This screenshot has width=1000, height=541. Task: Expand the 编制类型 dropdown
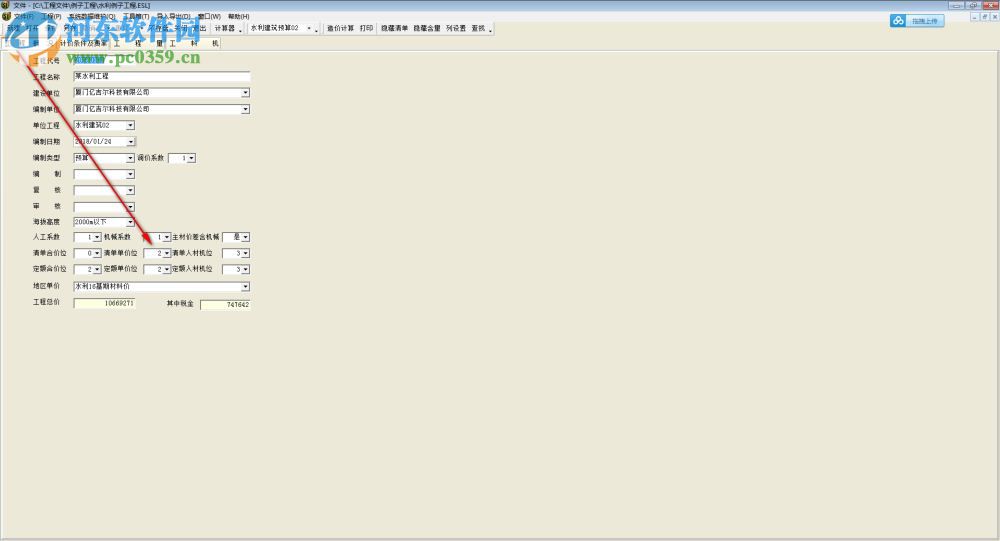pyautogui.click(x=130, y=158)
